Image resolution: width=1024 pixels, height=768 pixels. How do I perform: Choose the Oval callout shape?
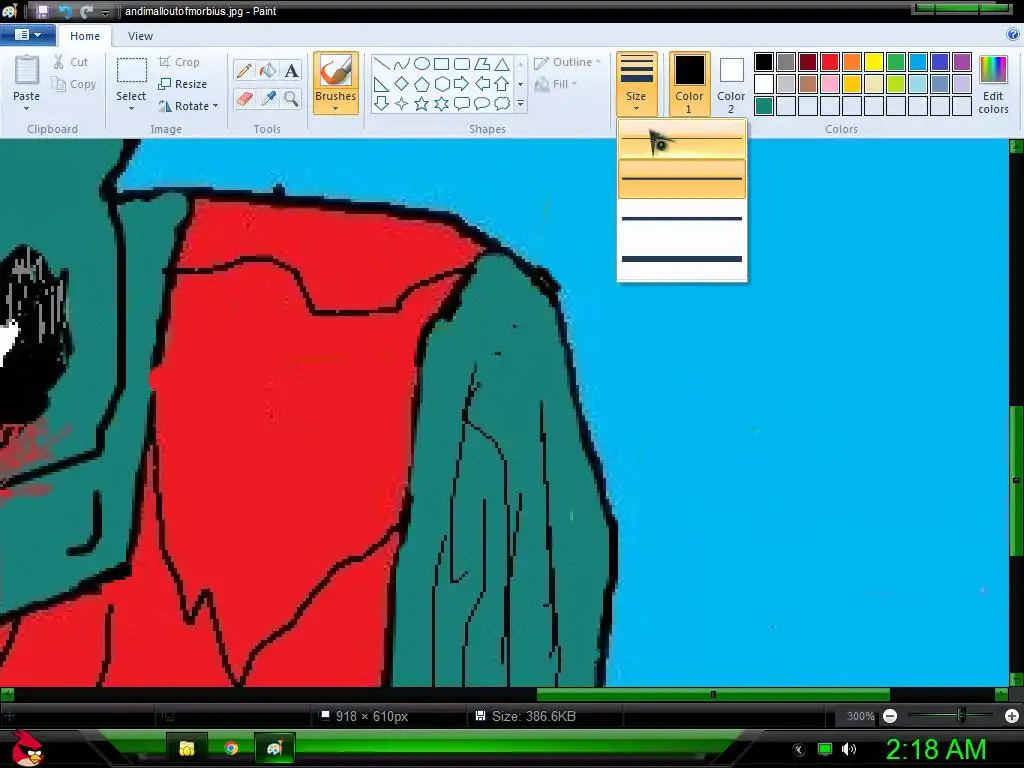tap(482, 103)
